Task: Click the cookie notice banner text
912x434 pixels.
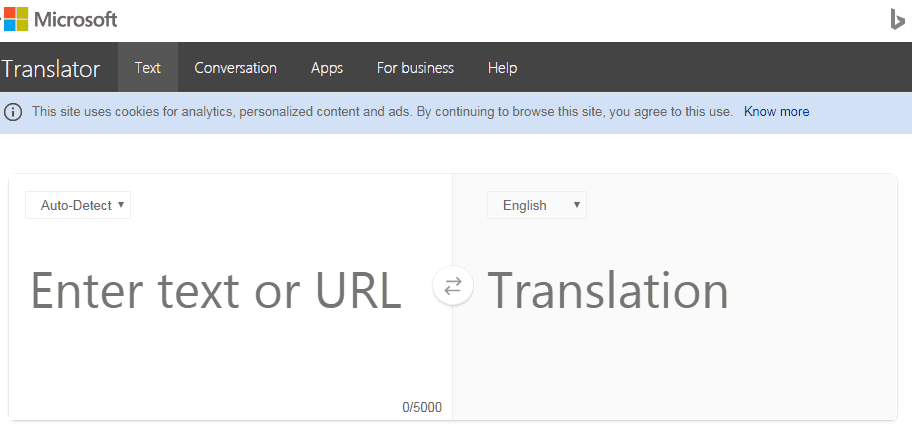Action: tap(382, 112)
